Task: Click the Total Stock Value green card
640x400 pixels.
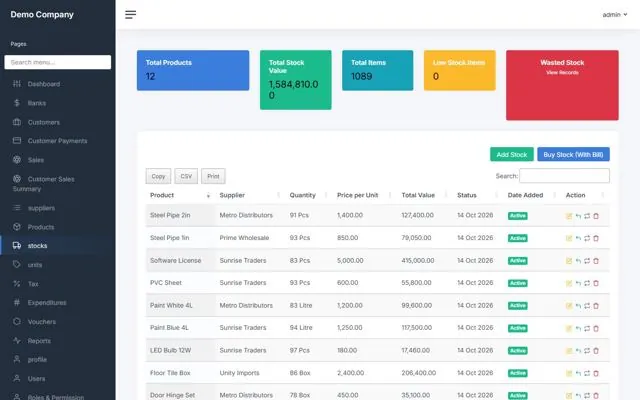Action: point(296,80)
